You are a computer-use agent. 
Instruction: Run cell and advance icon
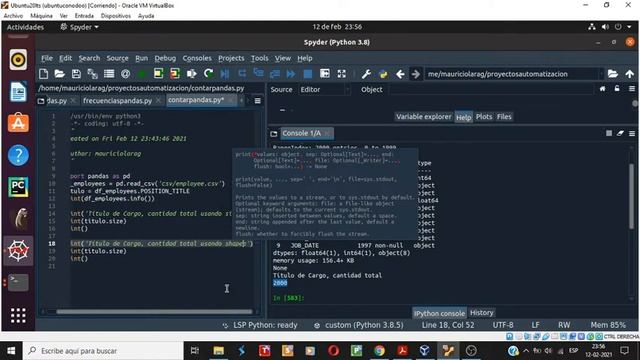tap(175, 74)
